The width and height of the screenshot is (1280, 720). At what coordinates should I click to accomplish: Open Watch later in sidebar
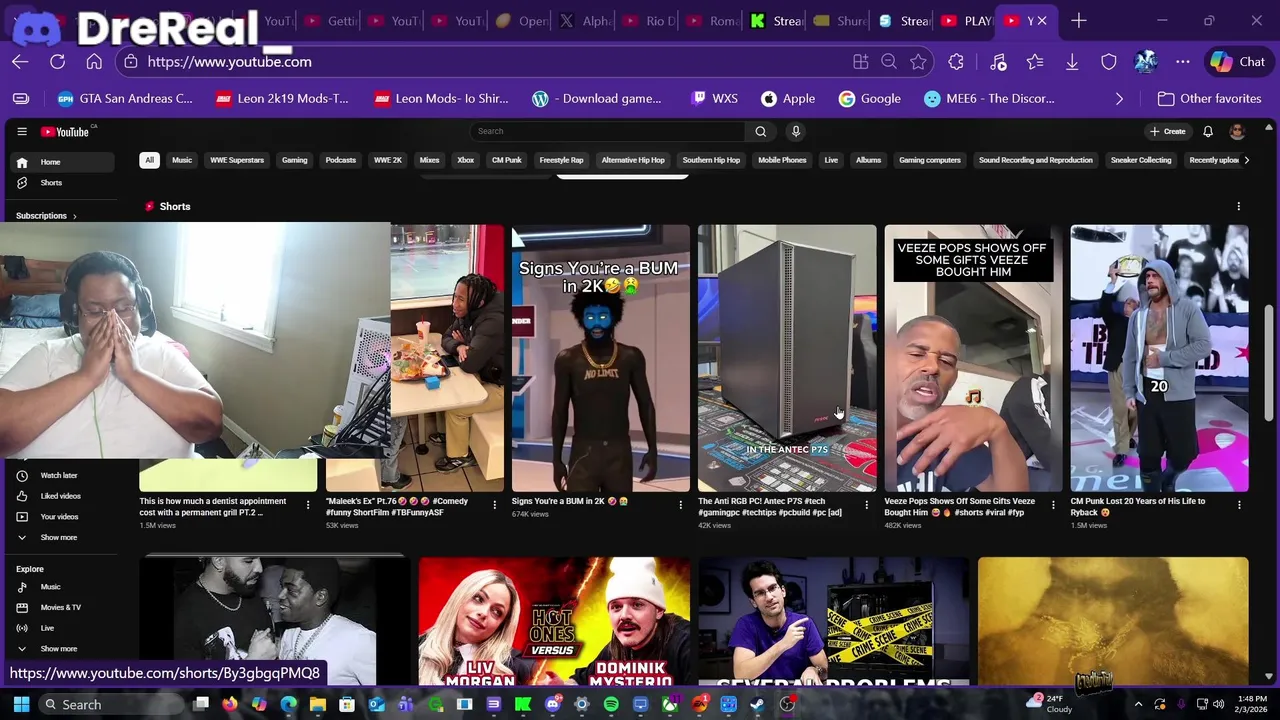coord(61,476)
